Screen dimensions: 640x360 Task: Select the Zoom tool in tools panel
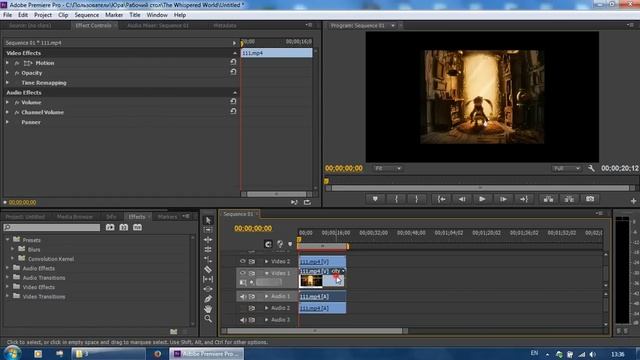[x=208, y=318]
